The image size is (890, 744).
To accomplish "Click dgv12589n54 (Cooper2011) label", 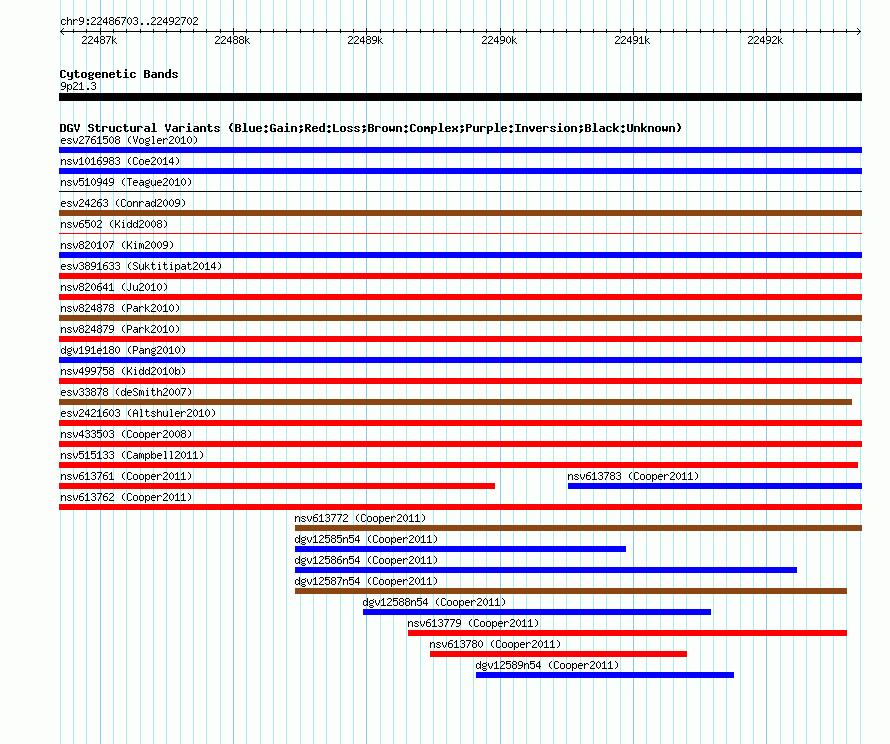I will [x=547, y=665].
